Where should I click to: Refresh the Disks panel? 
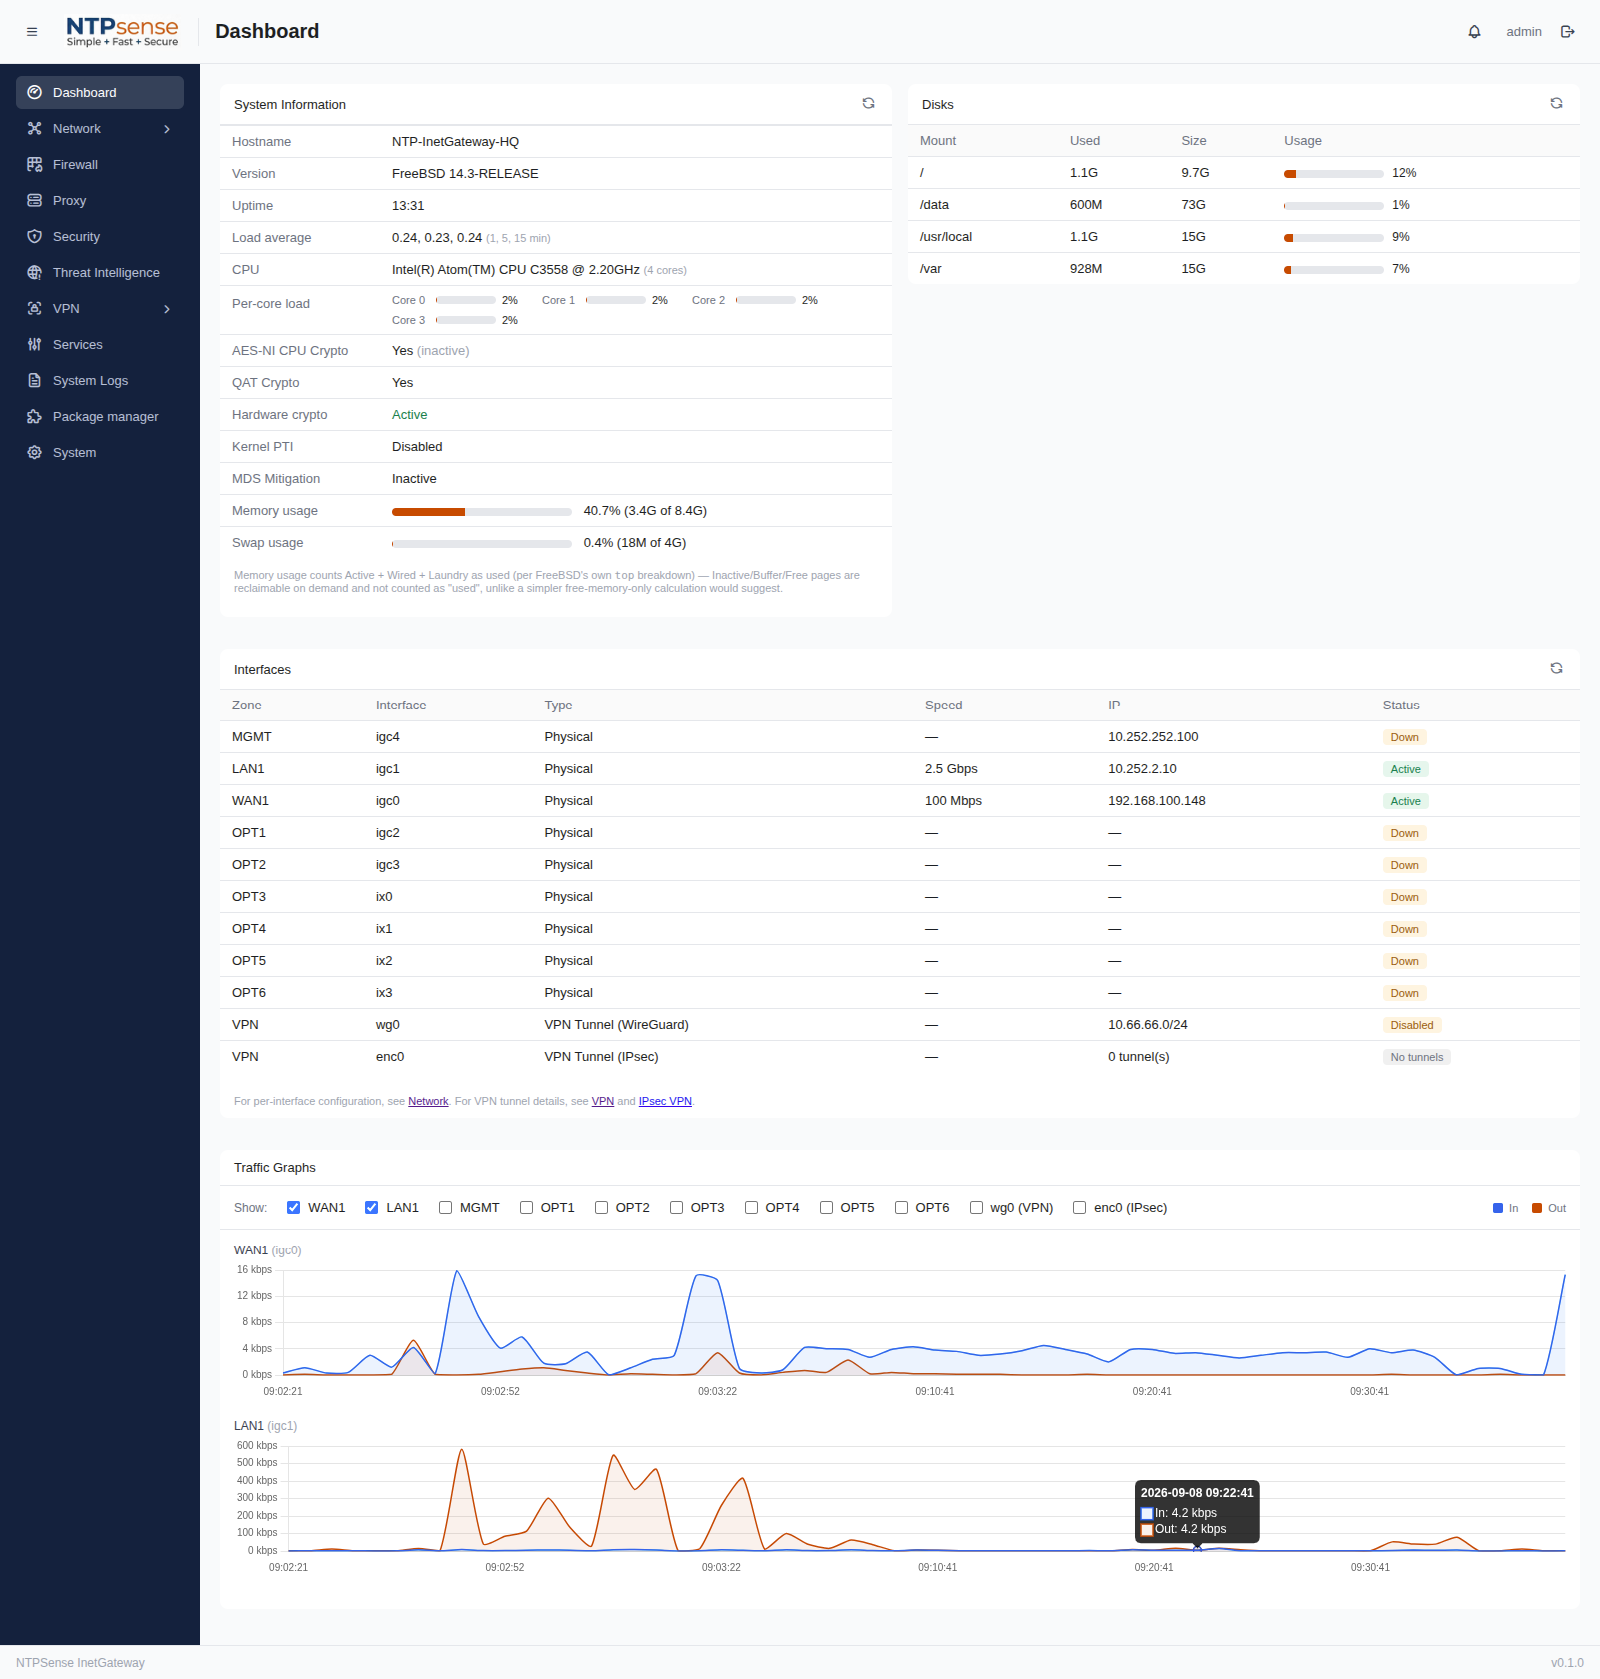tap(1556, 103)
